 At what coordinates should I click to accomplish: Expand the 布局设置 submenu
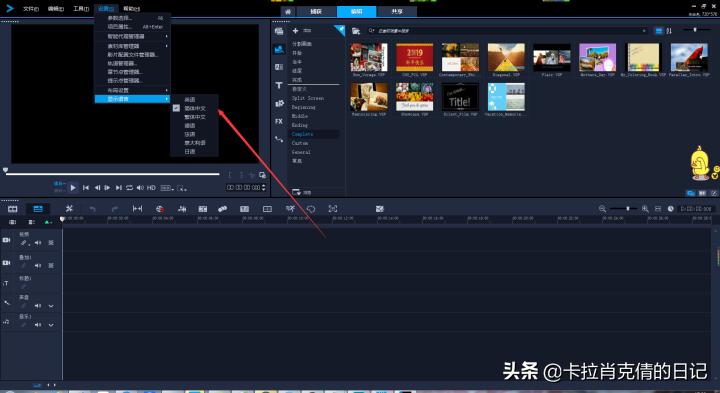tap(132, 90)
